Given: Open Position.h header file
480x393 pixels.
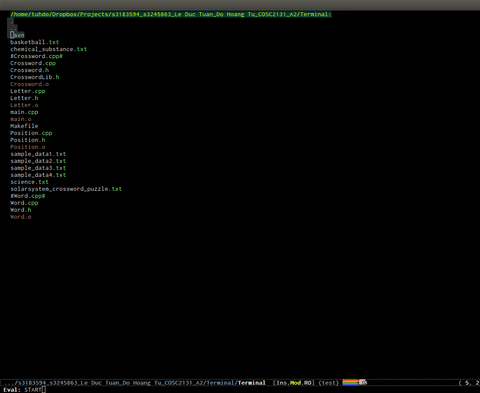Looking at the screenshot, I should (28, 140).
